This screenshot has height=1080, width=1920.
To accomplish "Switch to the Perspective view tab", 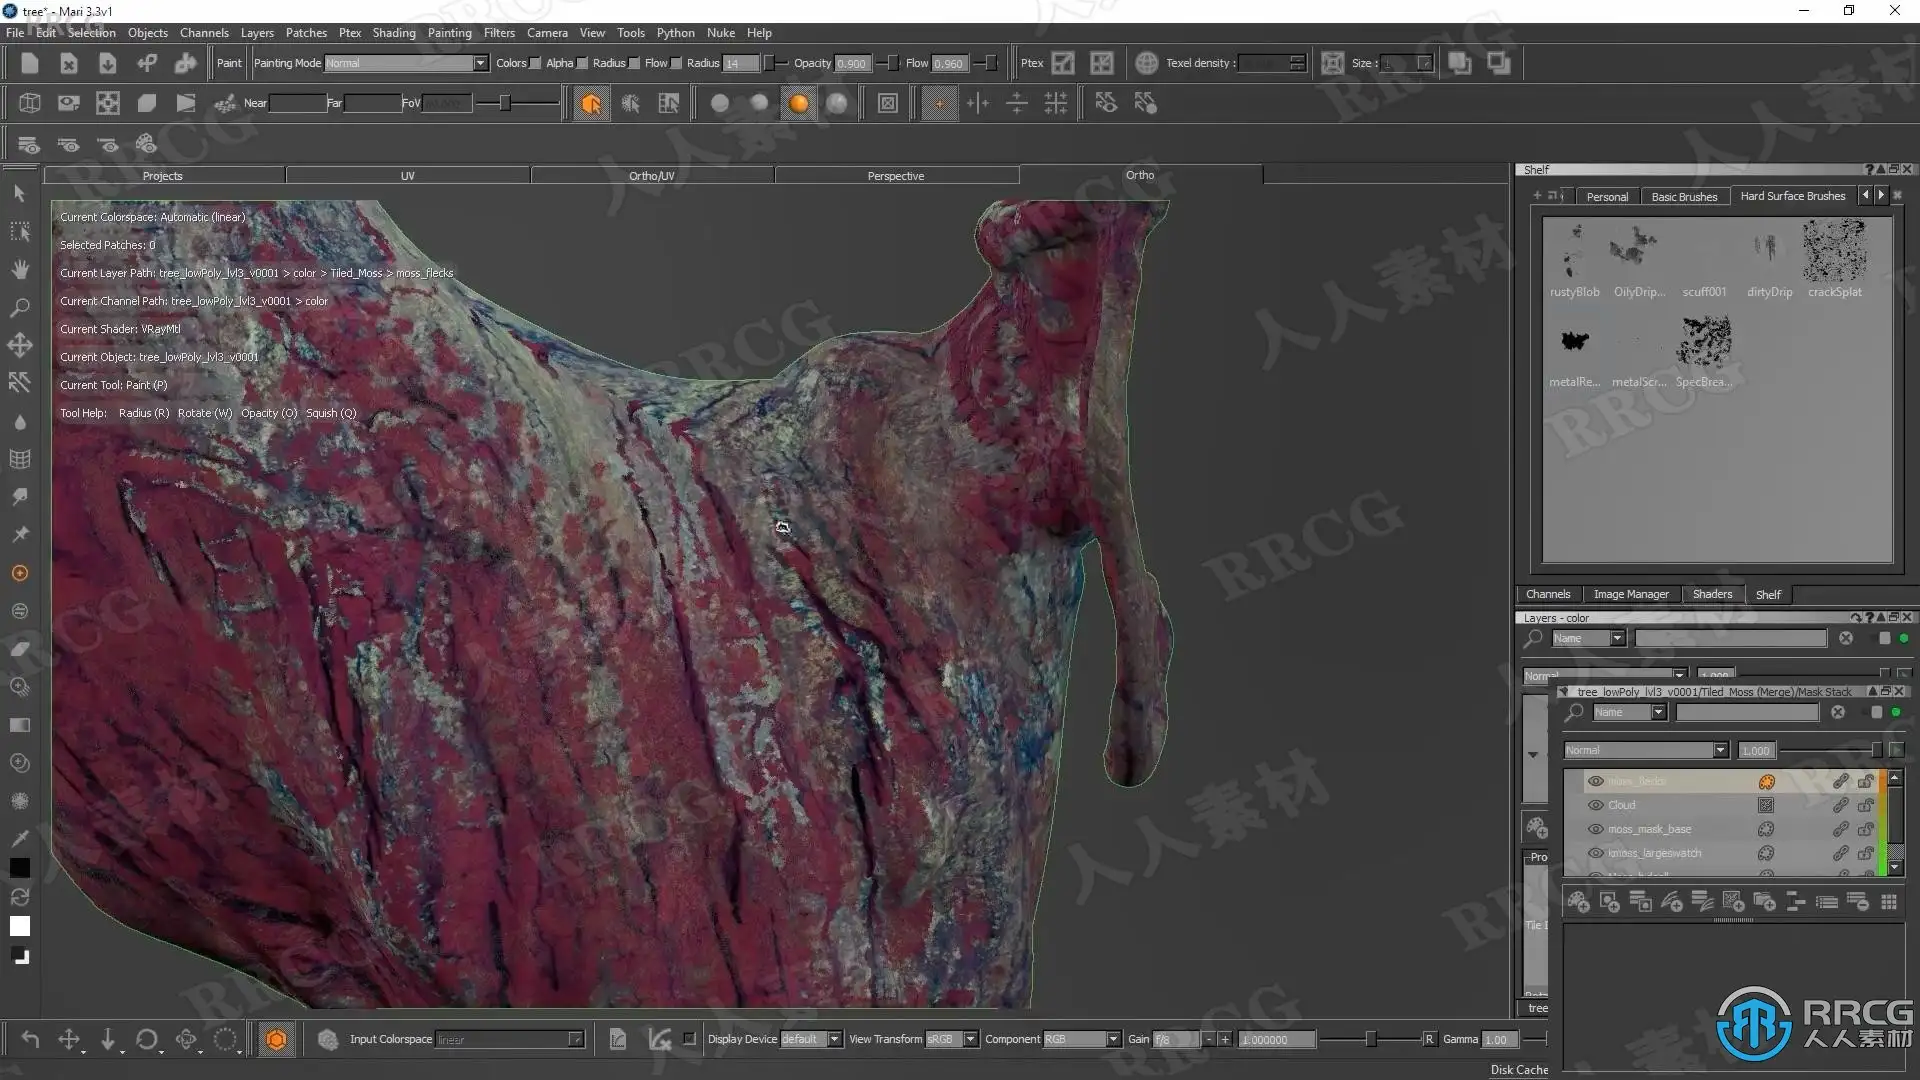I will coord(895,175).
